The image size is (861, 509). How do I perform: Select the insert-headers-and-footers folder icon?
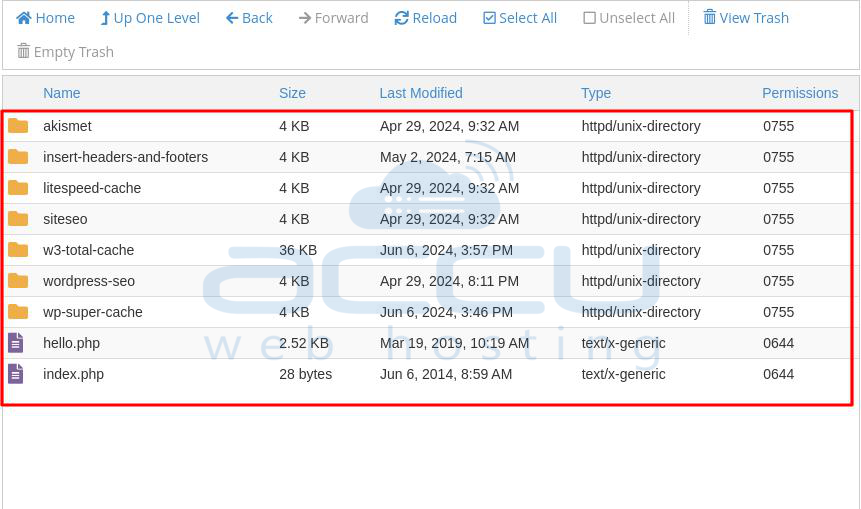18,157
